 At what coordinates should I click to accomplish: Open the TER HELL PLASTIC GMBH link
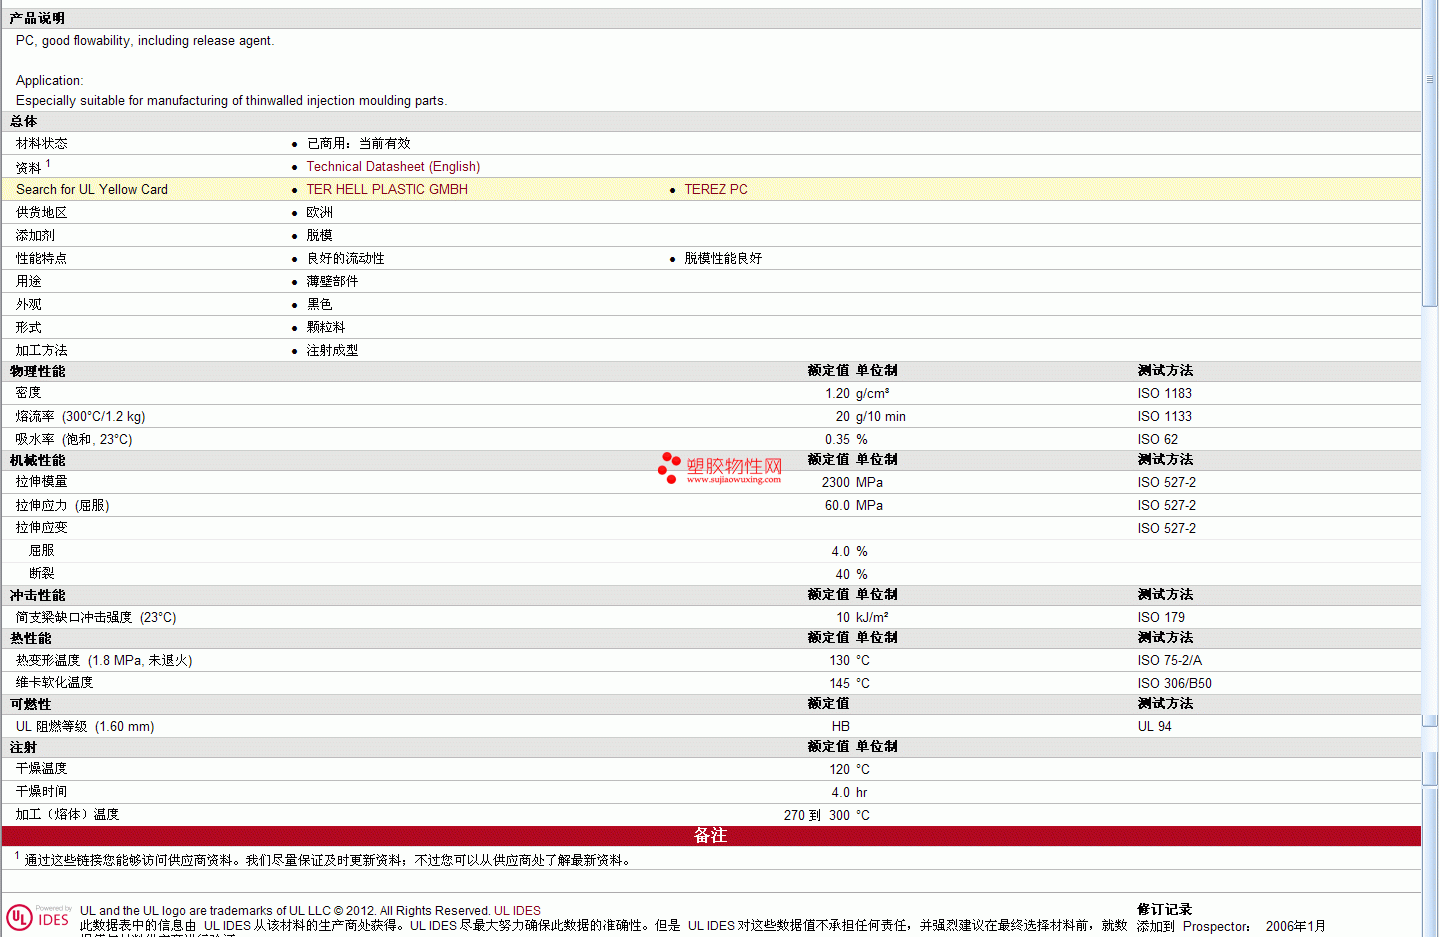click(387, 190)
